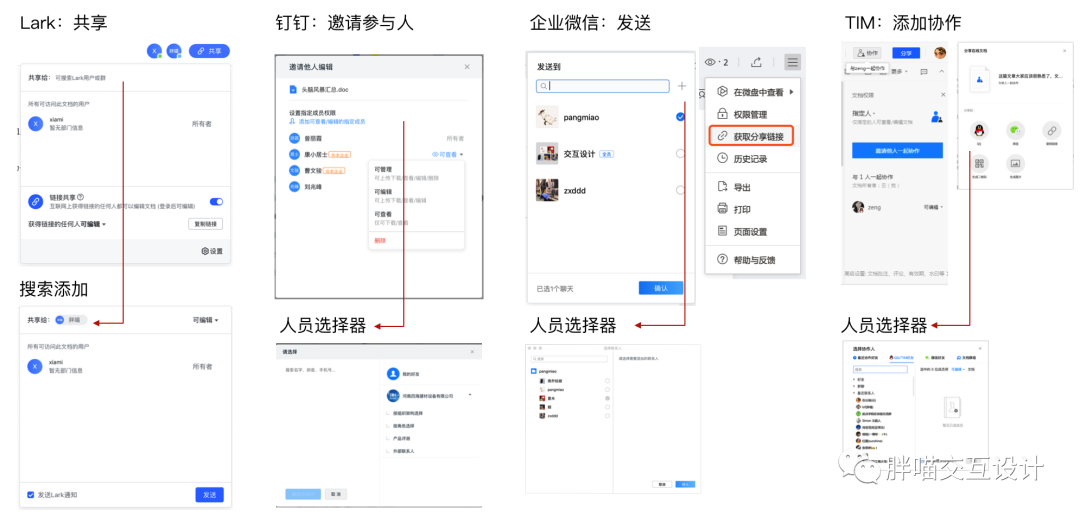Open 帮助与反馈 from the menu

point(756,260)
